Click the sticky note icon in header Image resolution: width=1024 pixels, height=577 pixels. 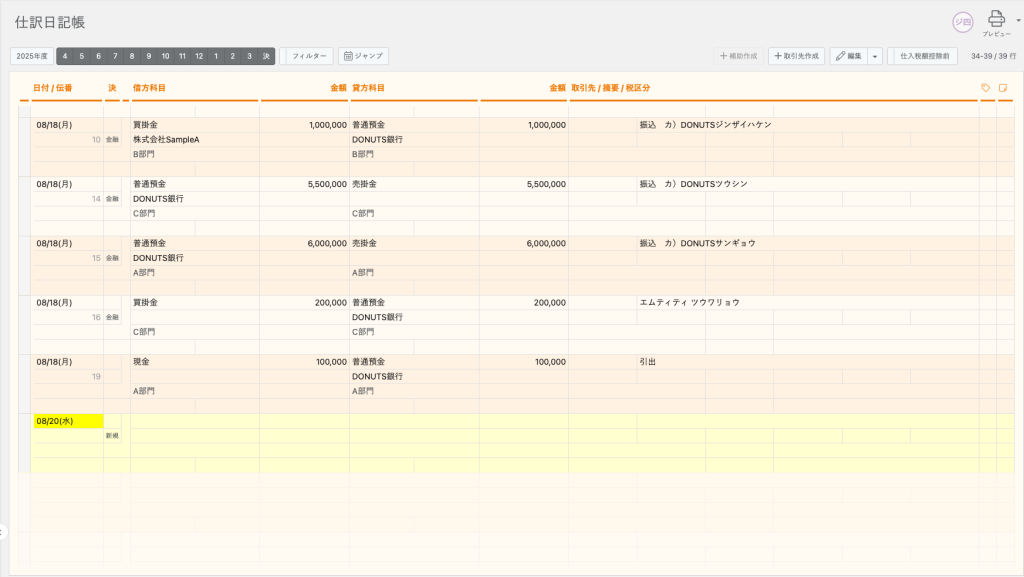(1004, 88)
